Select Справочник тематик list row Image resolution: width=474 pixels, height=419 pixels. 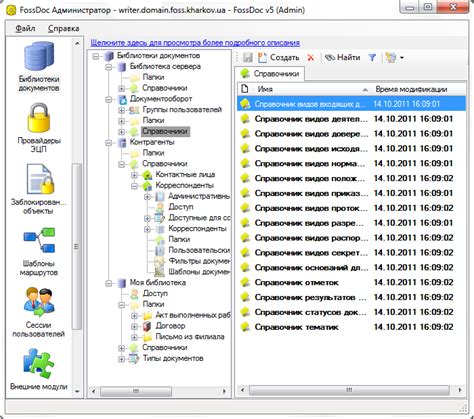click(x=351, y=327)
